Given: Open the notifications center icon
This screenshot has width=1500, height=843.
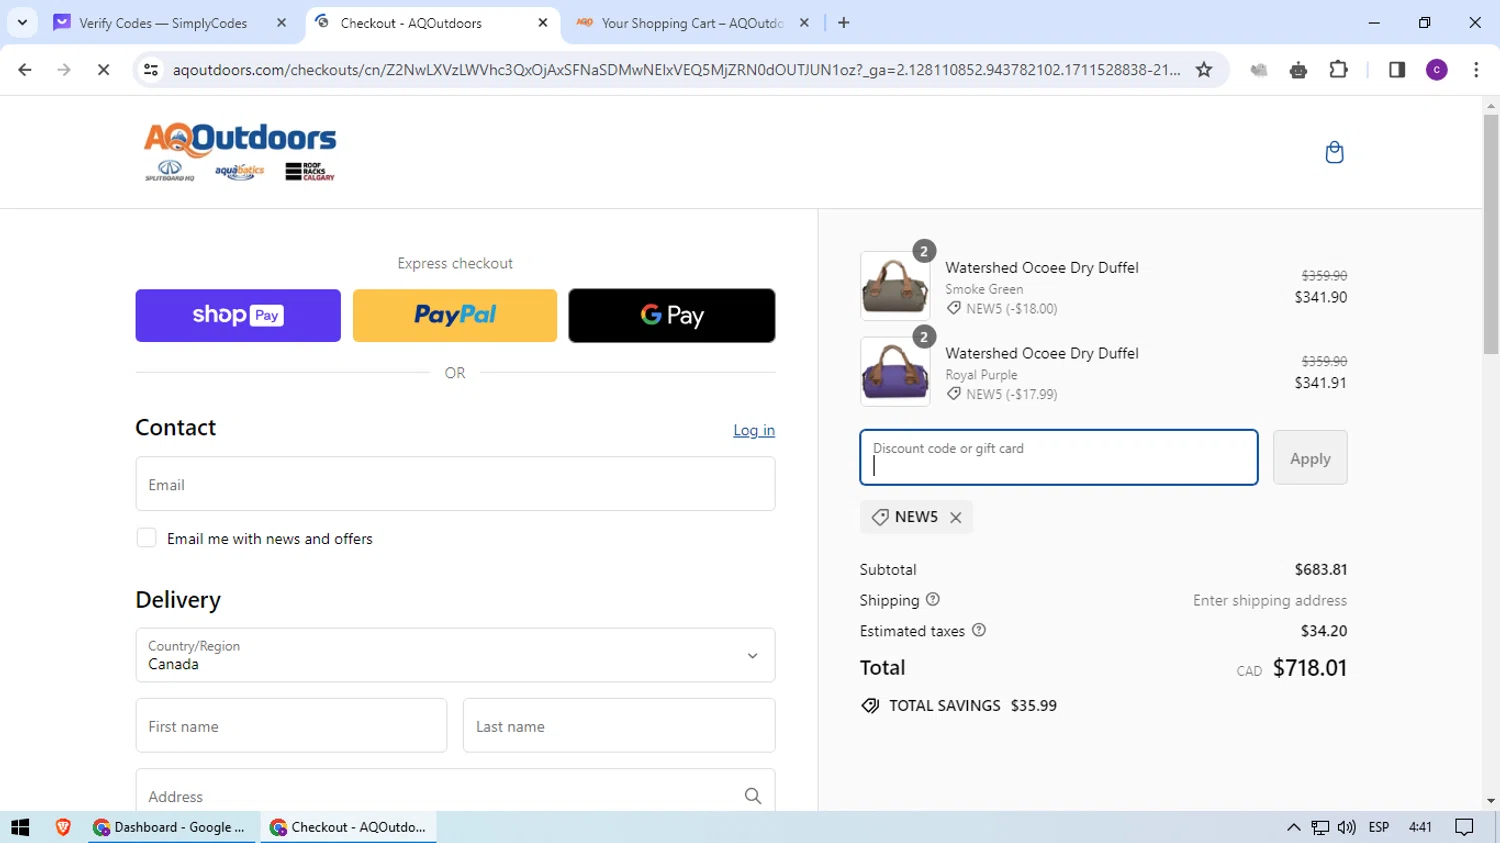Looking at the screenshot, I should [1464, 827].
